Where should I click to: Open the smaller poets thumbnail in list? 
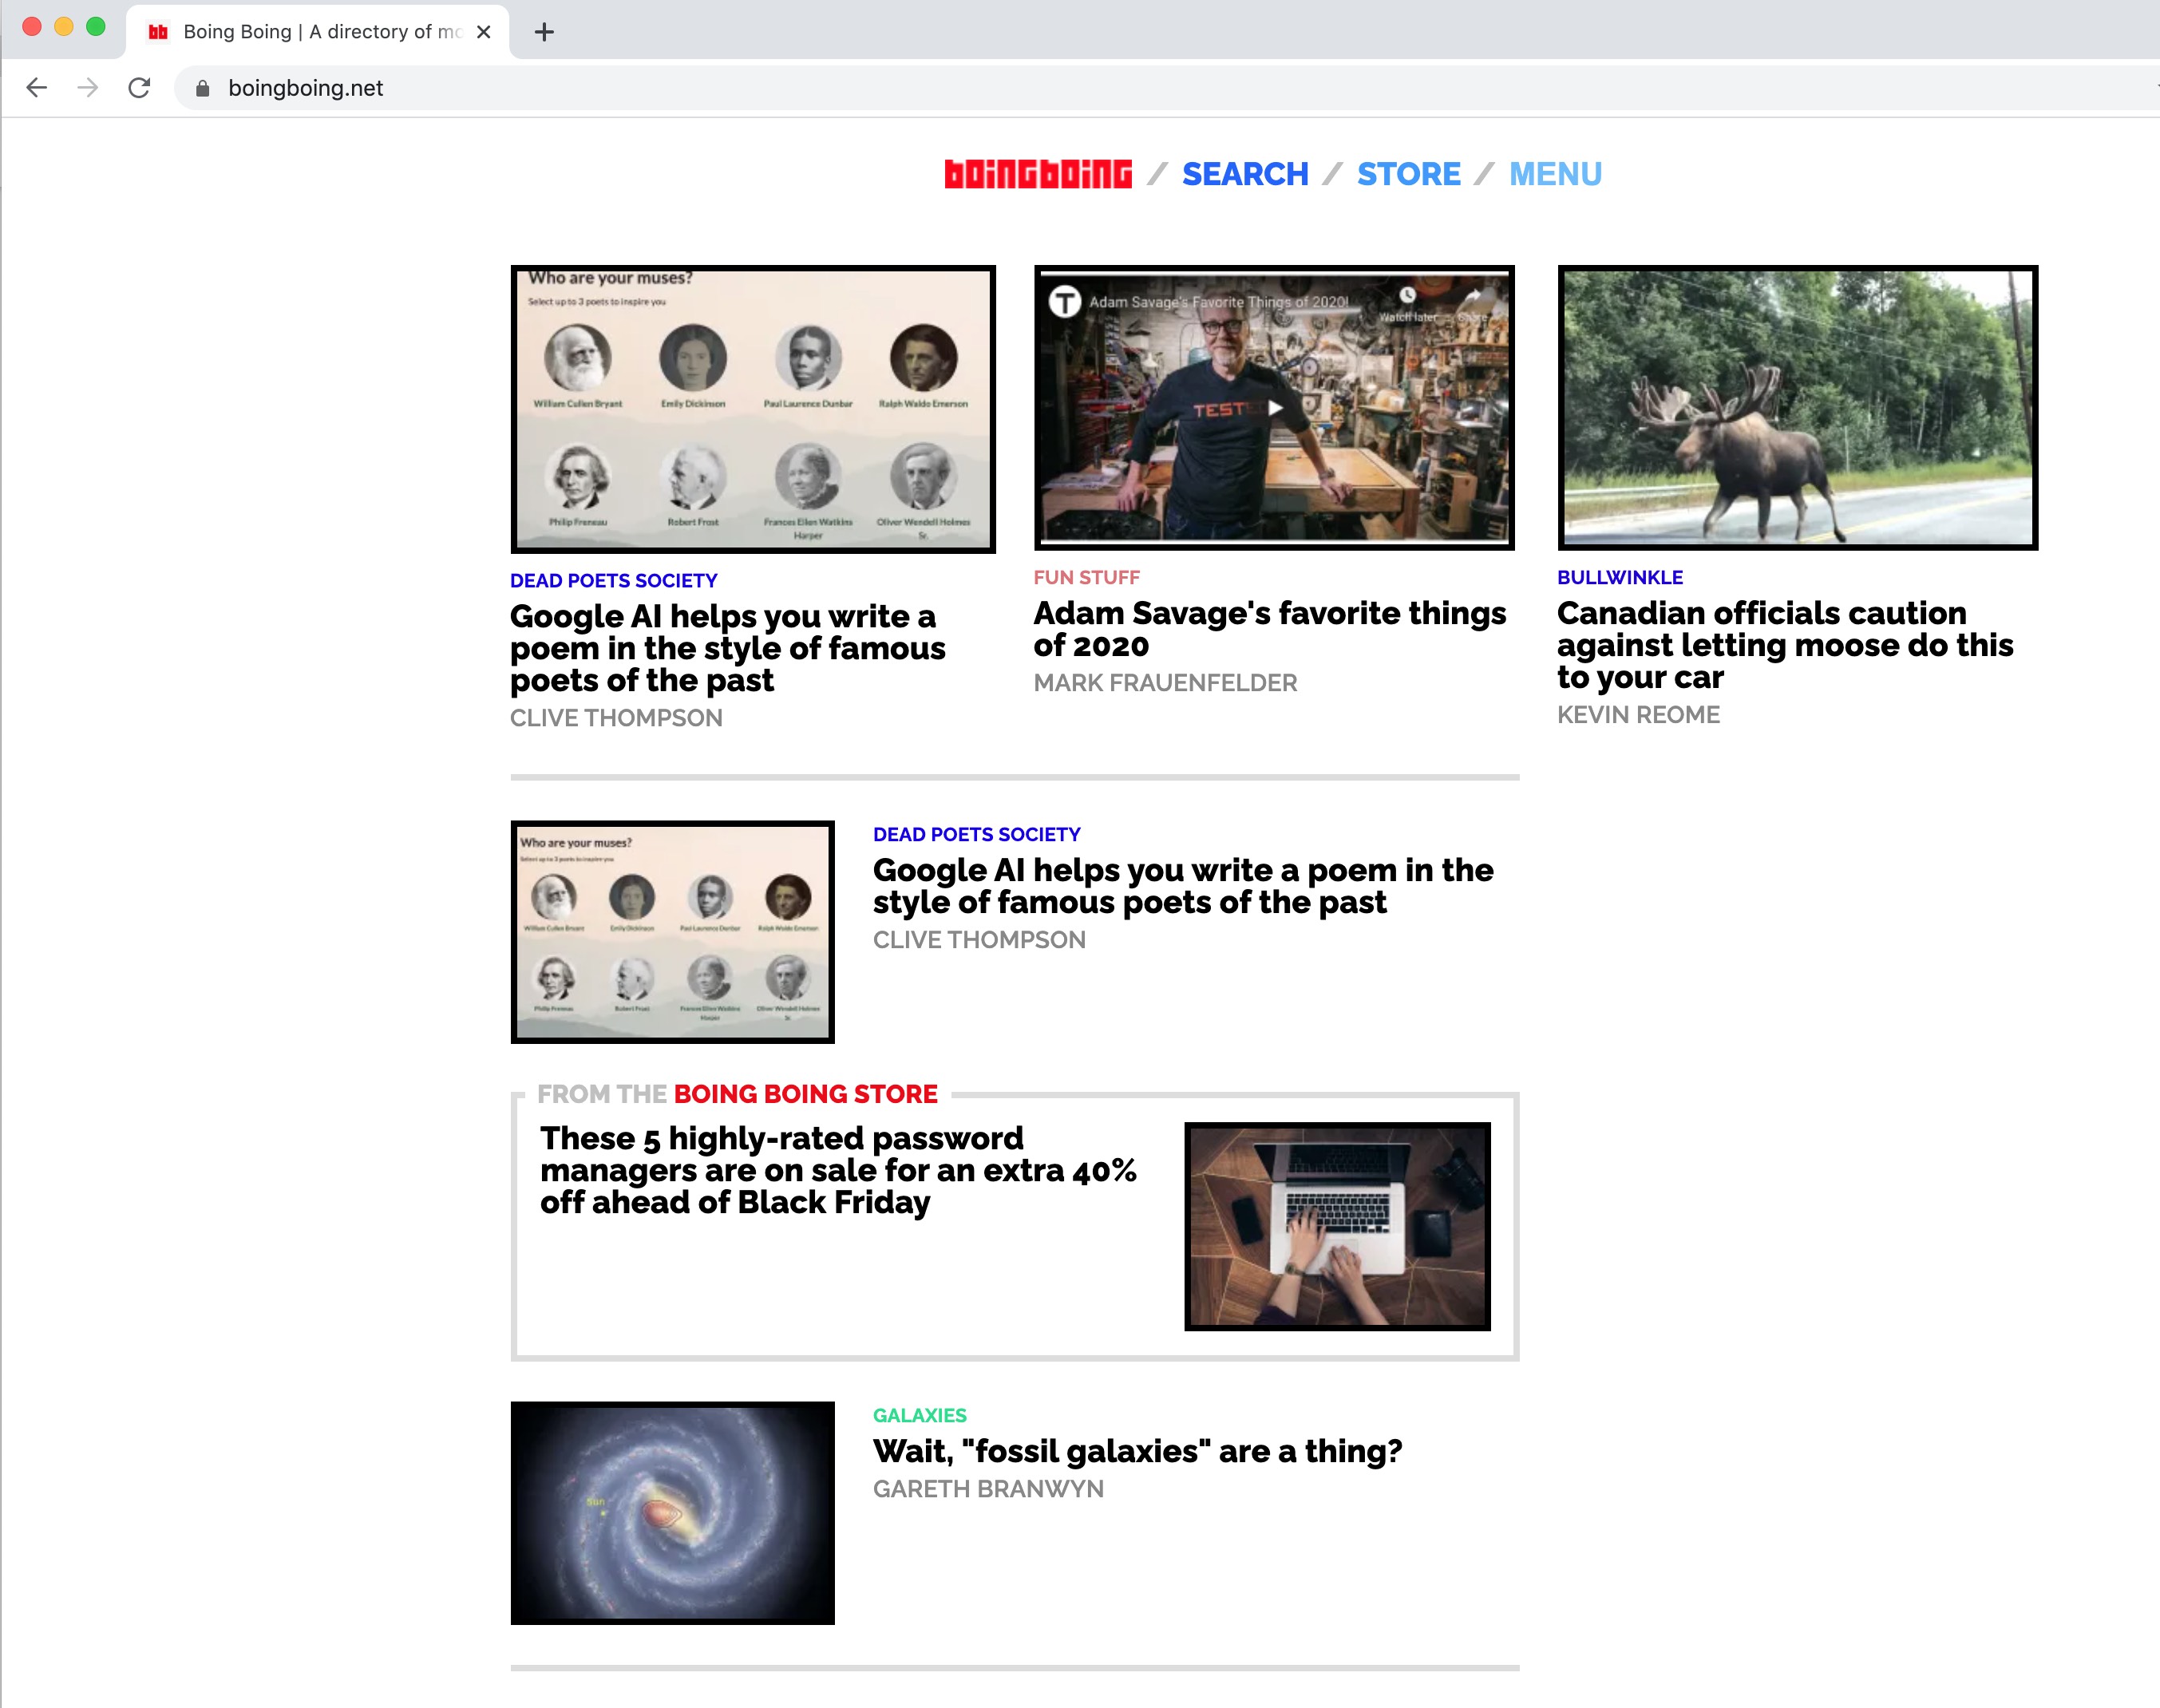672,932
